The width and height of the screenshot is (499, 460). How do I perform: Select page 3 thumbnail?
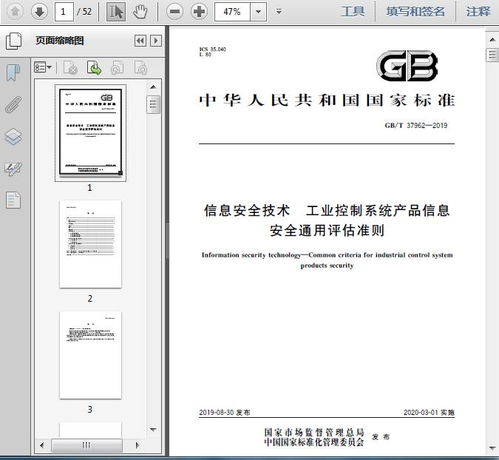(90, 355)
